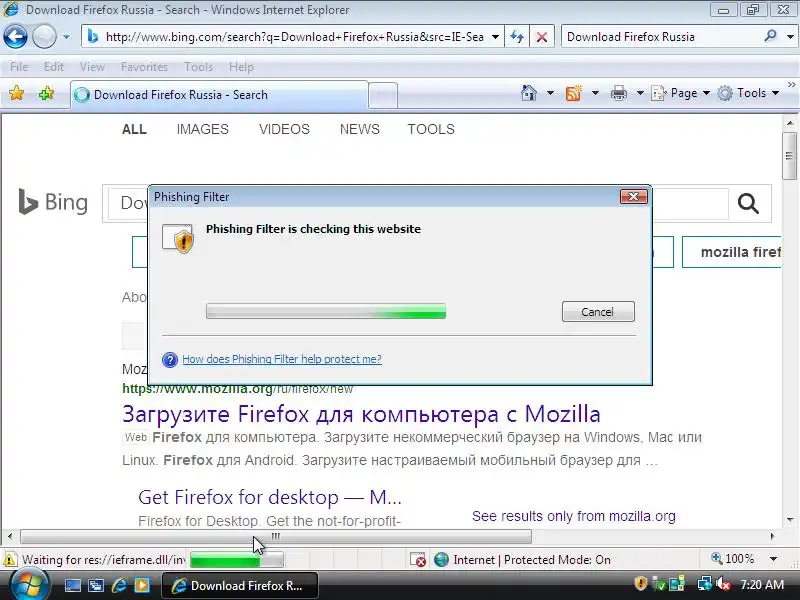Viewport: 800px width, 600px height.
Task: Click the Home icon in command bar
Action: coord(529,93)
